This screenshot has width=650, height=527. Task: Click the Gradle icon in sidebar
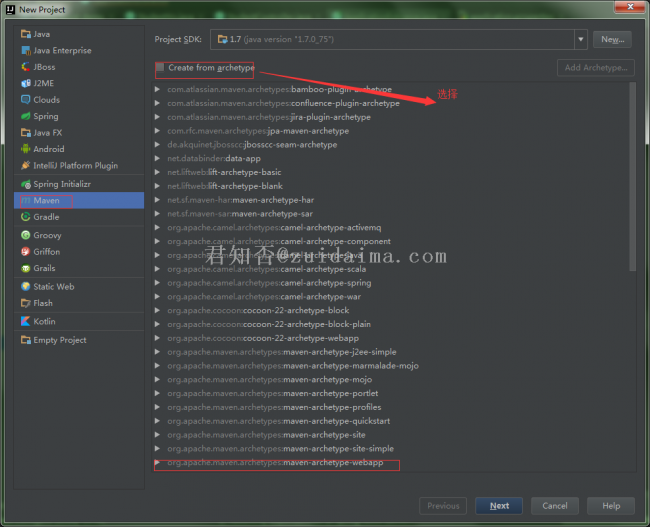[x=25, y=217]
